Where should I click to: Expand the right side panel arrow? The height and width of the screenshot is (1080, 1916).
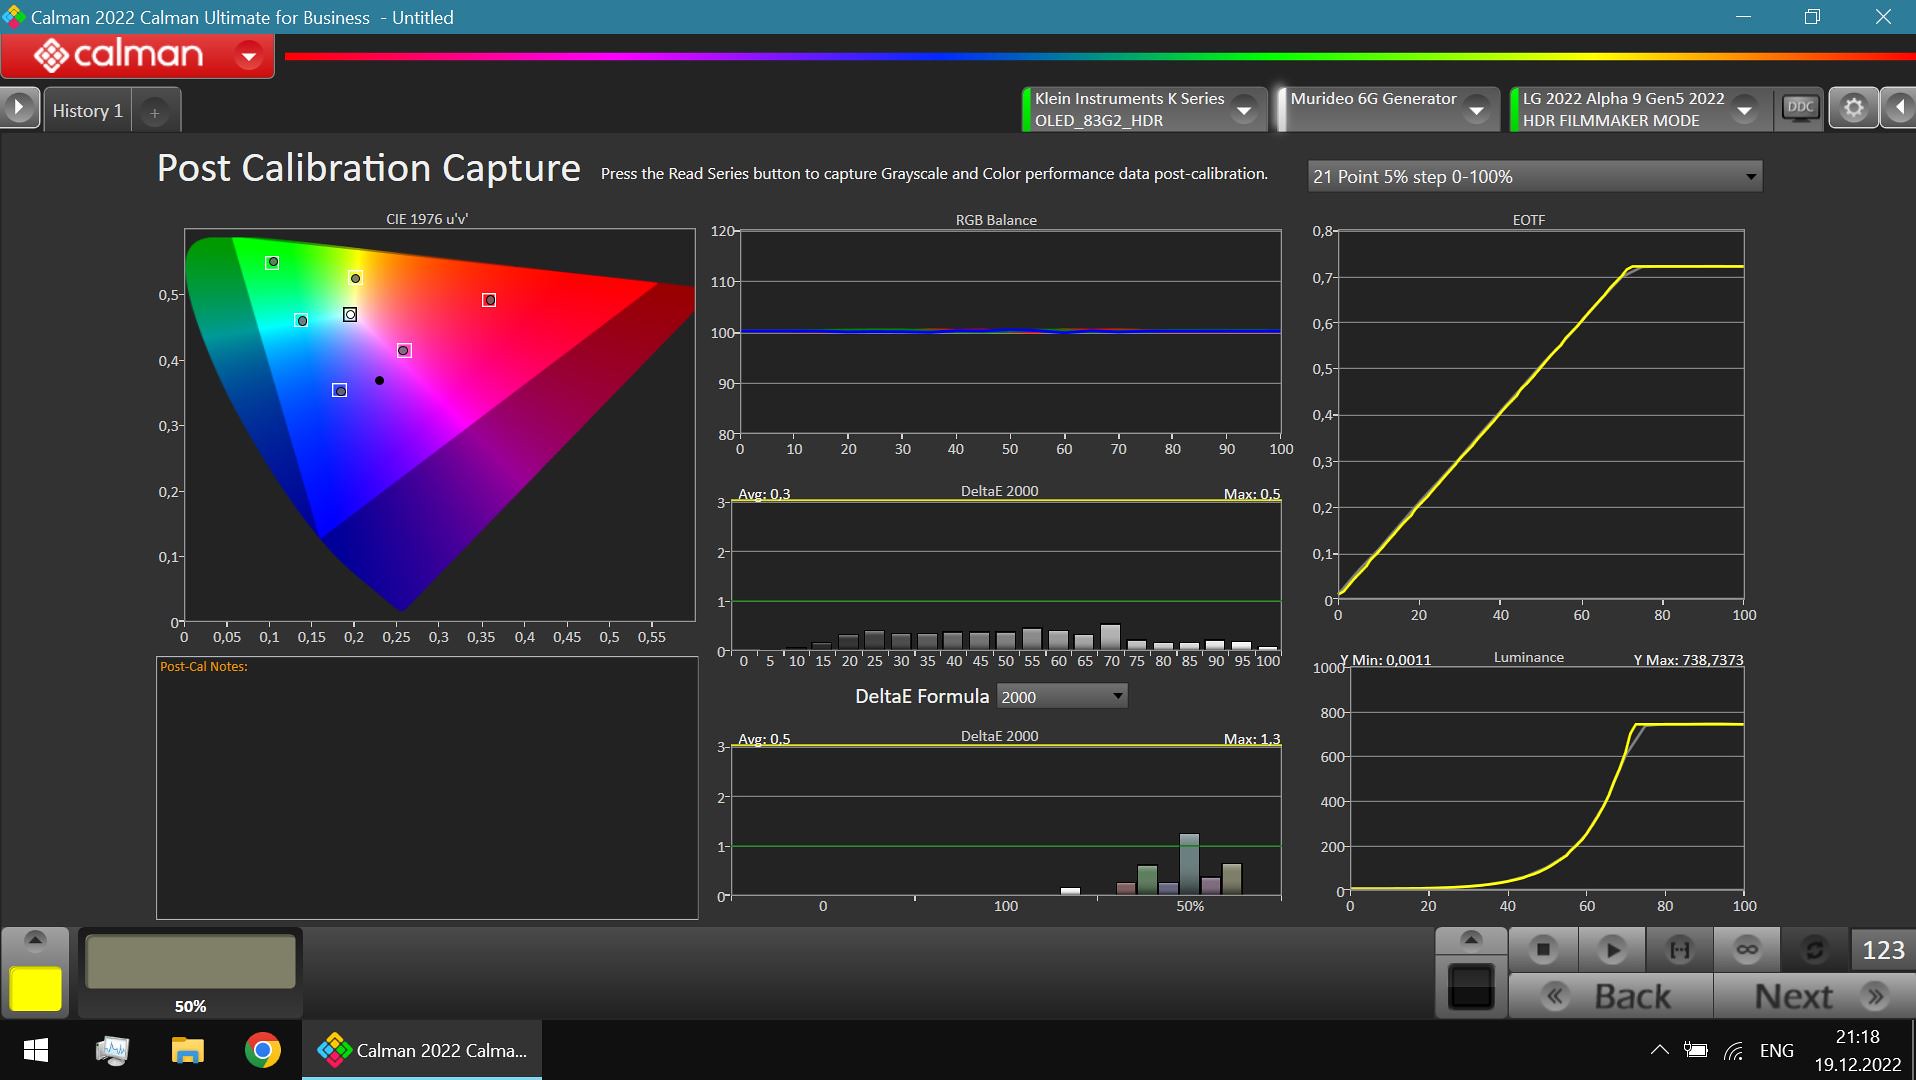point(1898,108)
